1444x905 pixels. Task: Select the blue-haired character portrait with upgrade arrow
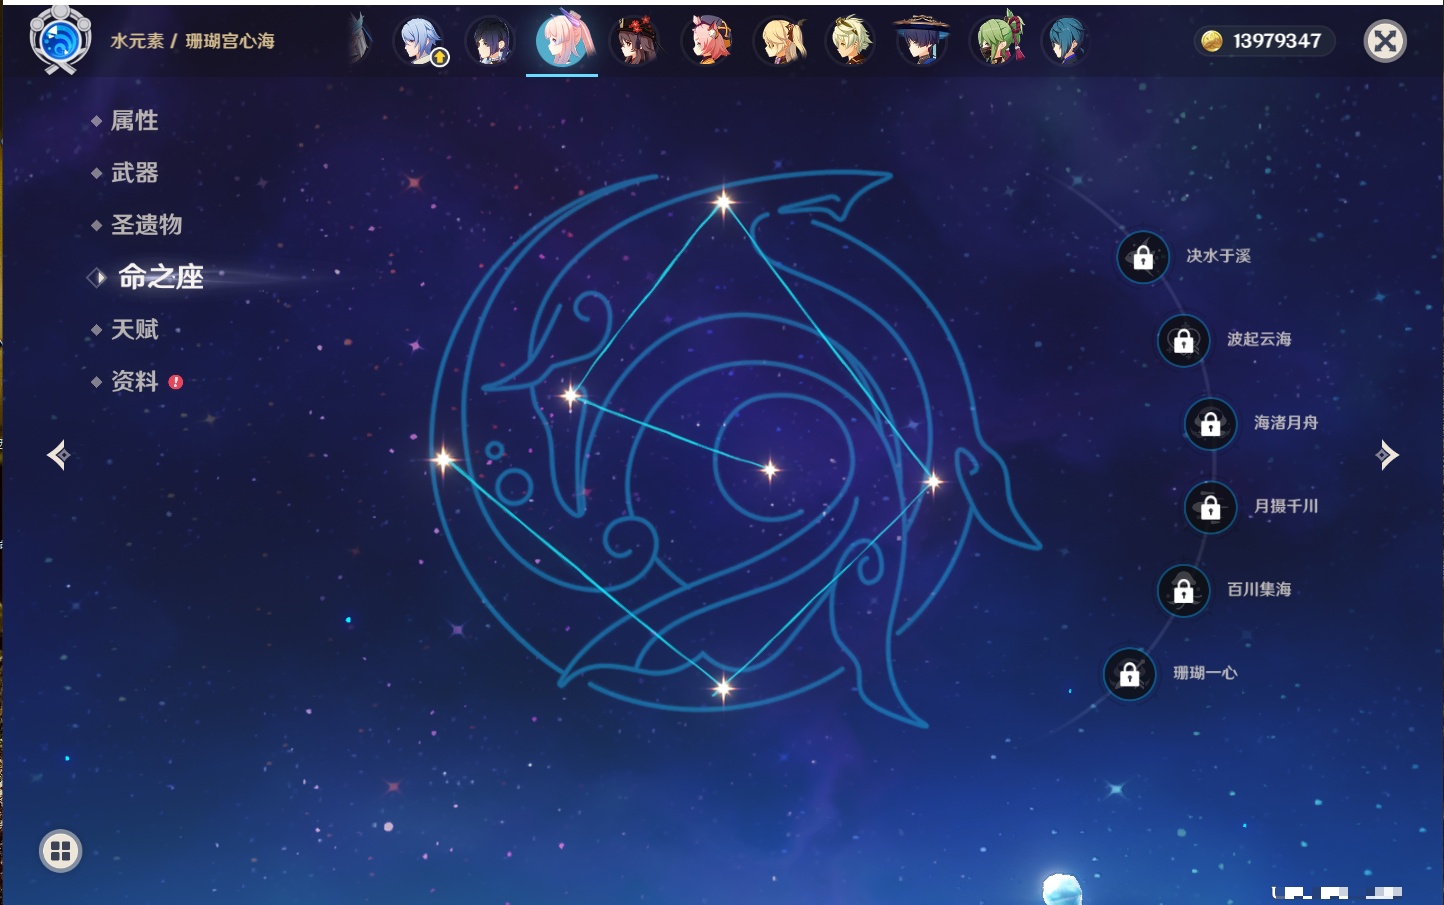coord(419,41)
